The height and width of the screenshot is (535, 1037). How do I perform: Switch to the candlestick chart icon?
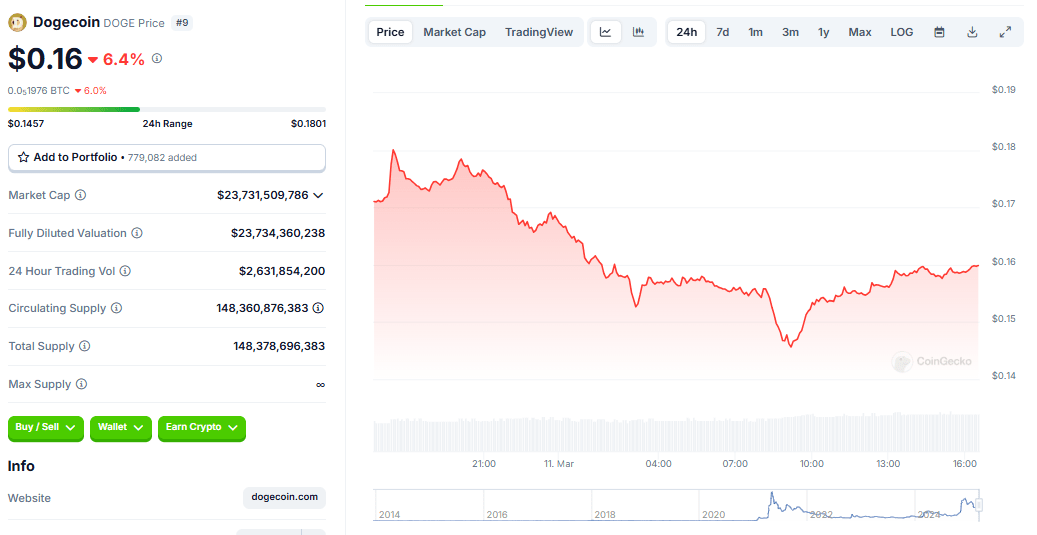point(638,32)
